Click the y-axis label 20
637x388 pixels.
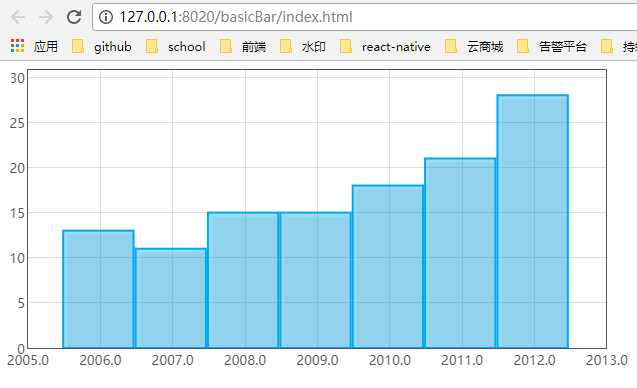point(17,168)
